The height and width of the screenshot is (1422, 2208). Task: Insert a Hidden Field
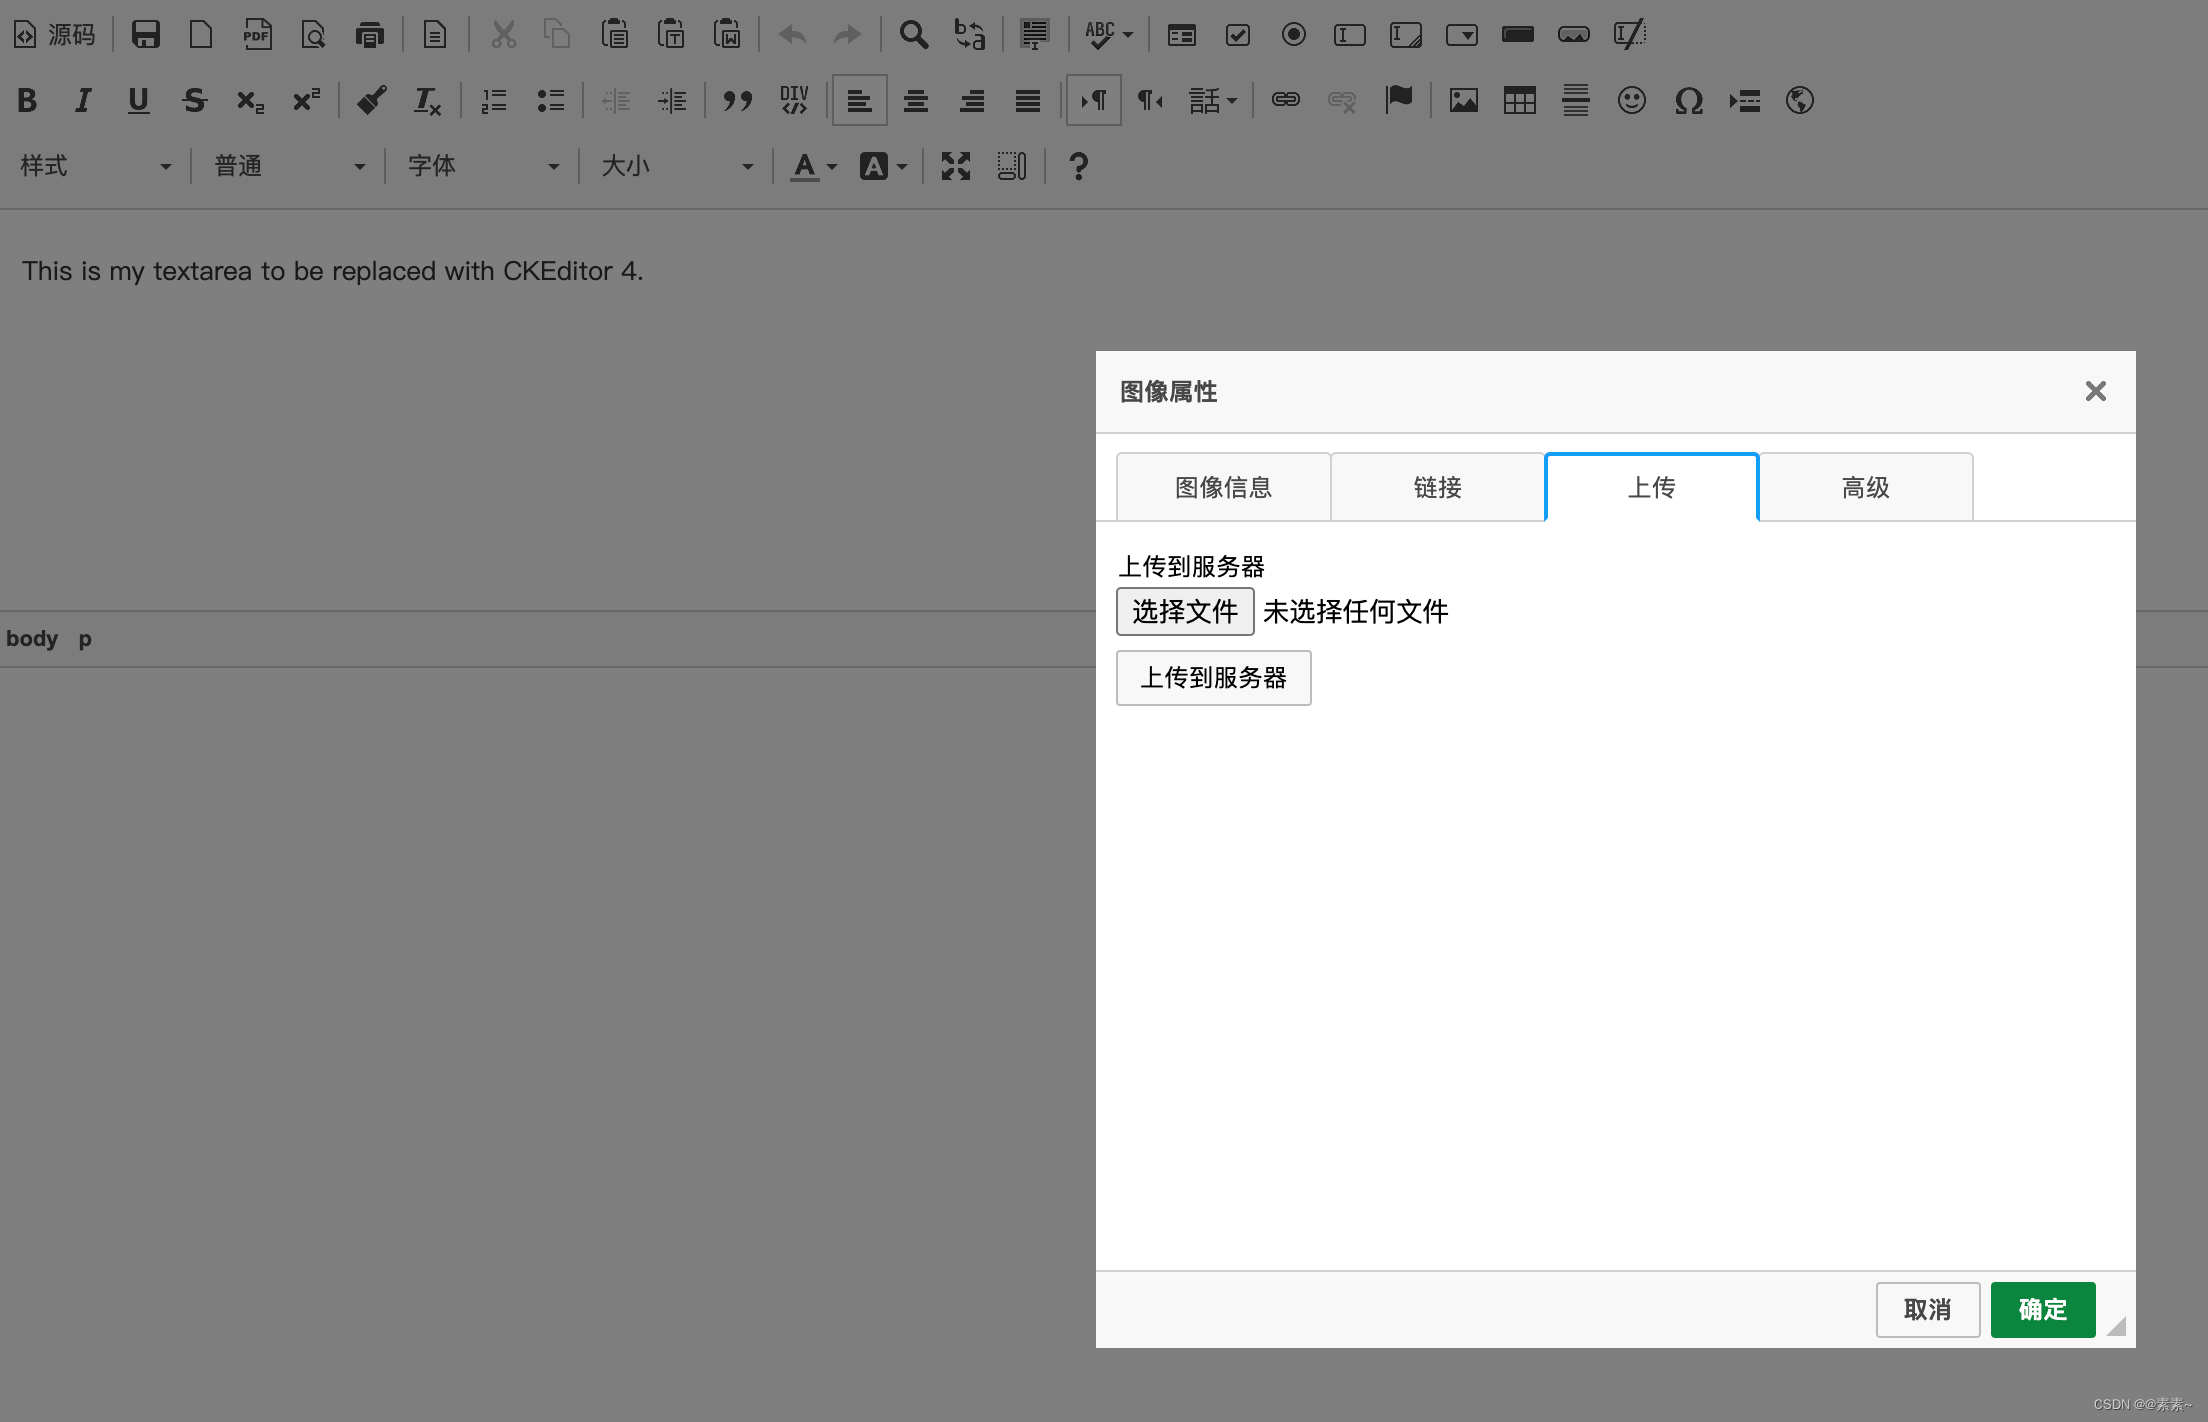(x=1630, y=35)
